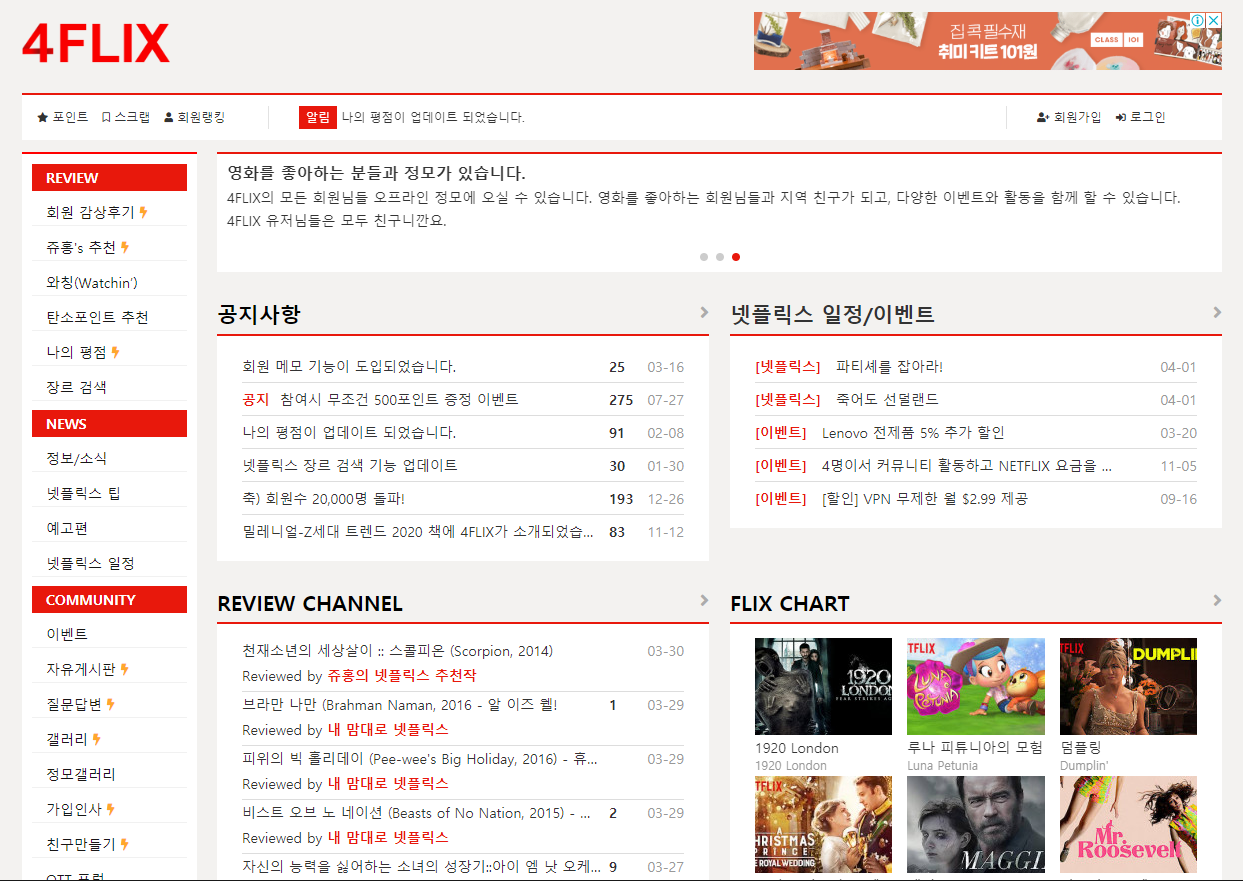Open notice 회원 메모 기능이 도입되었습니다
Screen dimensions: 1243x881
coord(349,367)
